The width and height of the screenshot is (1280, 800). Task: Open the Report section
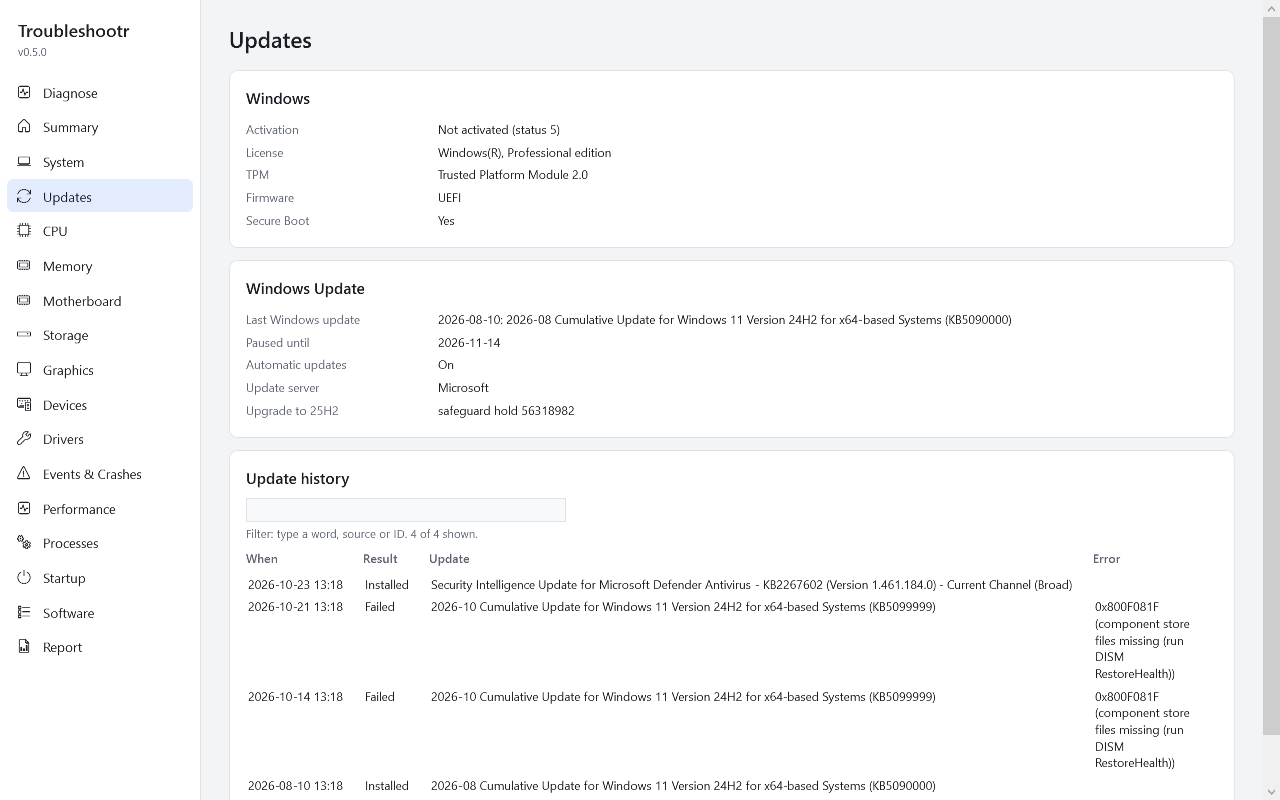[x=100, y=647]
